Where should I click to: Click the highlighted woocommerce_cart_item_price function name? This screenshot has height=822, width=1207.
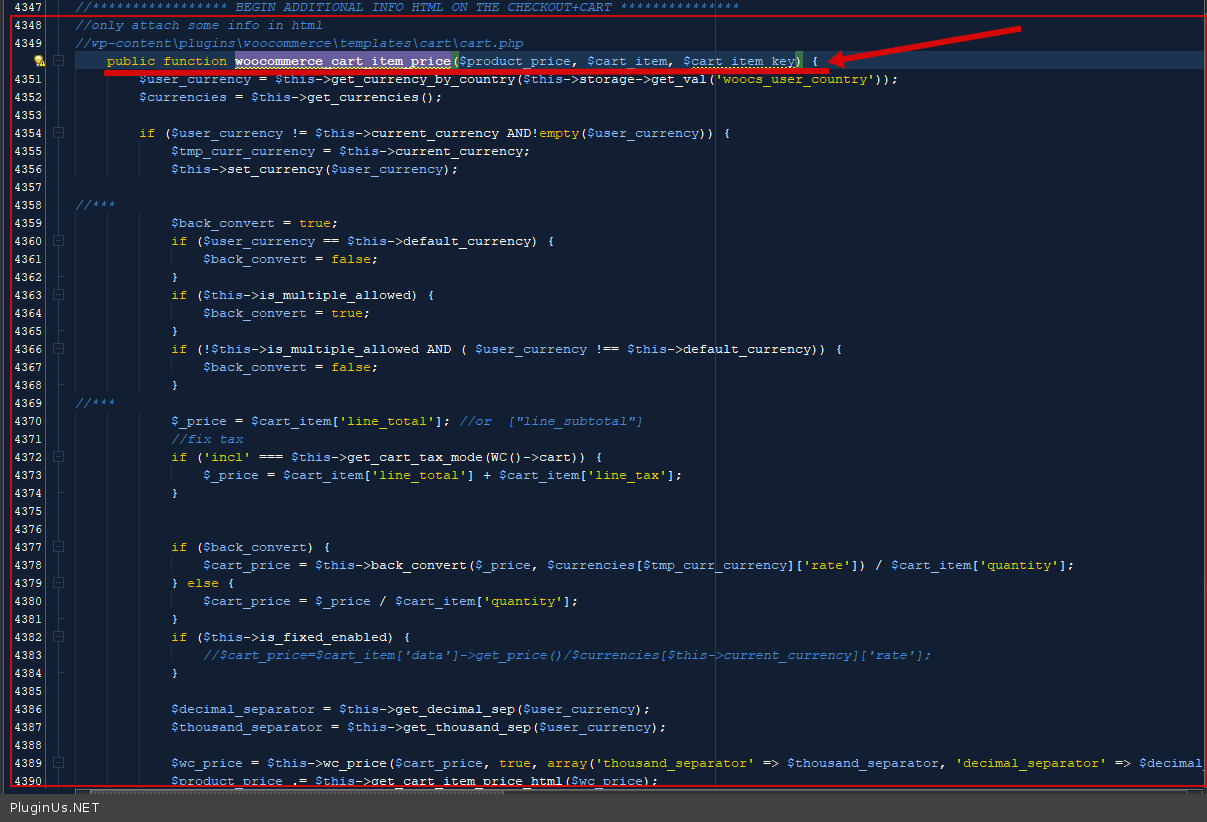(x=343, y=61)
